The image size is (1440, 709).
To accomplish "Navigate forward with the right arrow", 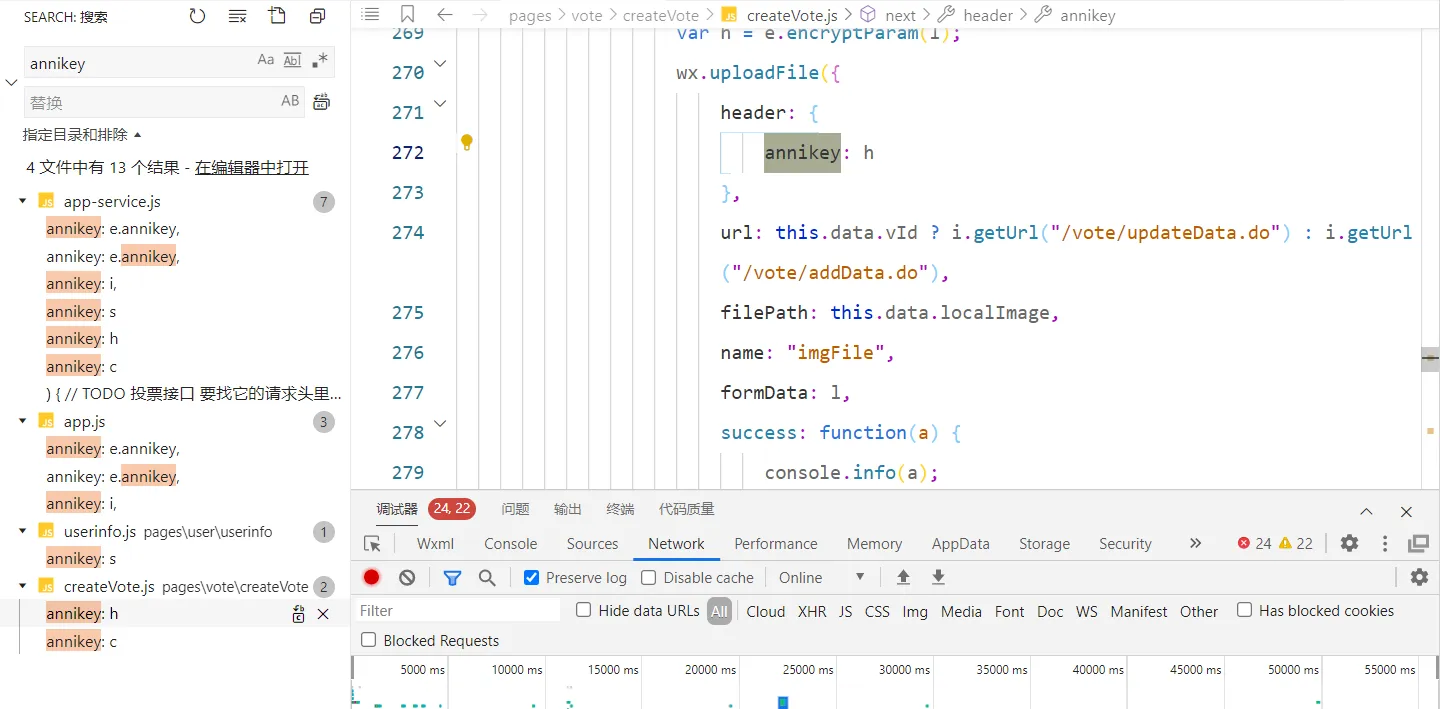I will (479, 15).
